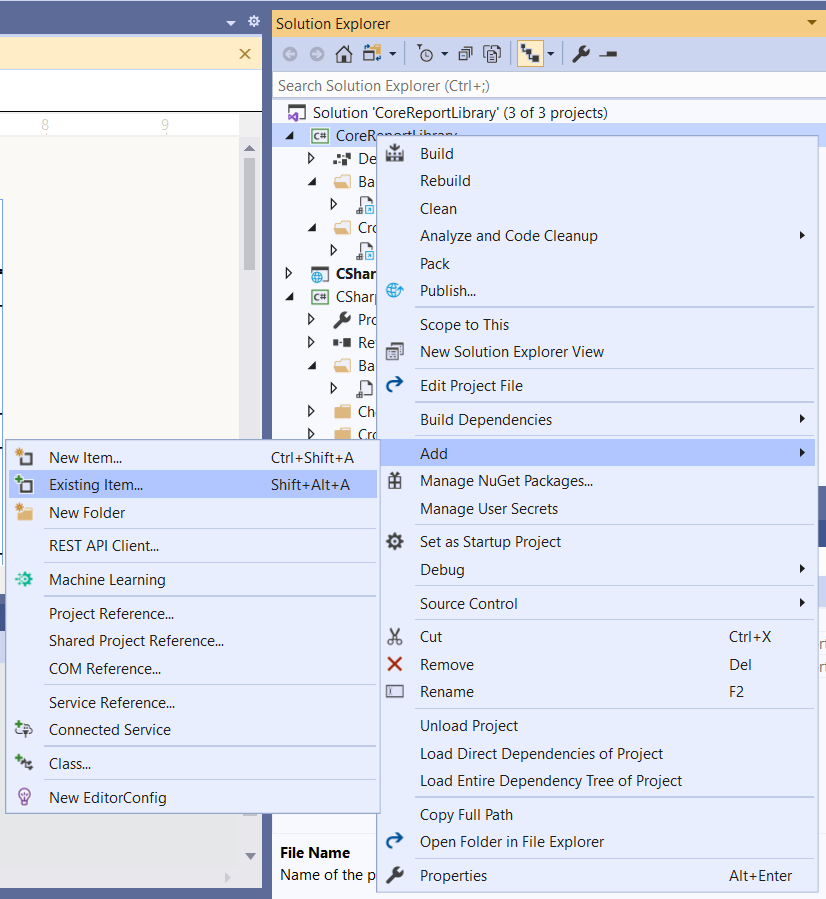This screenshot has width=826, height=899.
Task: Click the gear icon at top left
Action: [253, 20]
